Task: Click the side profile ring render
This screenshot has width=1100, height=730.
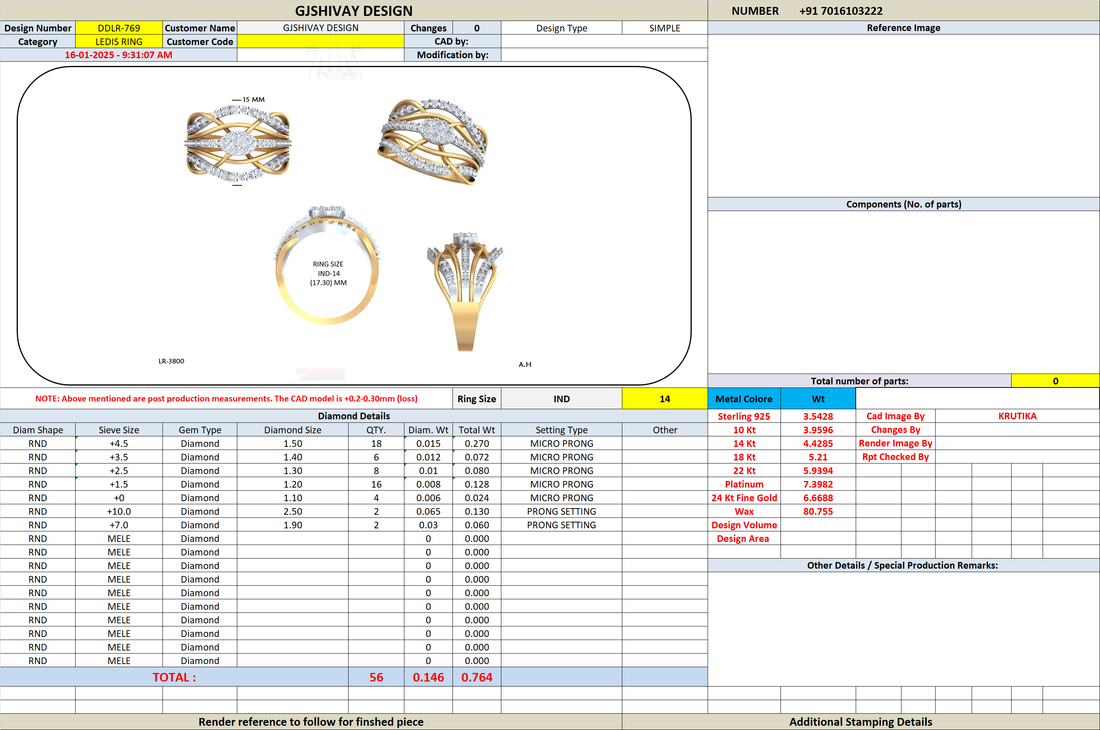Action: pos(465,292)
